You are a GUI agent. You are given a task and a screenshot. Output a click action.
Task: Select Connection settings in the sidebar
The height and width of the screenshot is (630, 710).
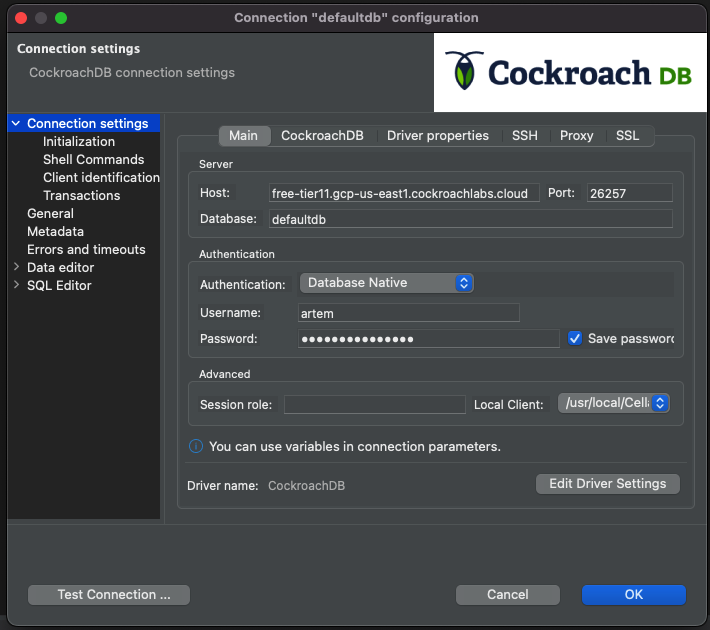[87, 123]
